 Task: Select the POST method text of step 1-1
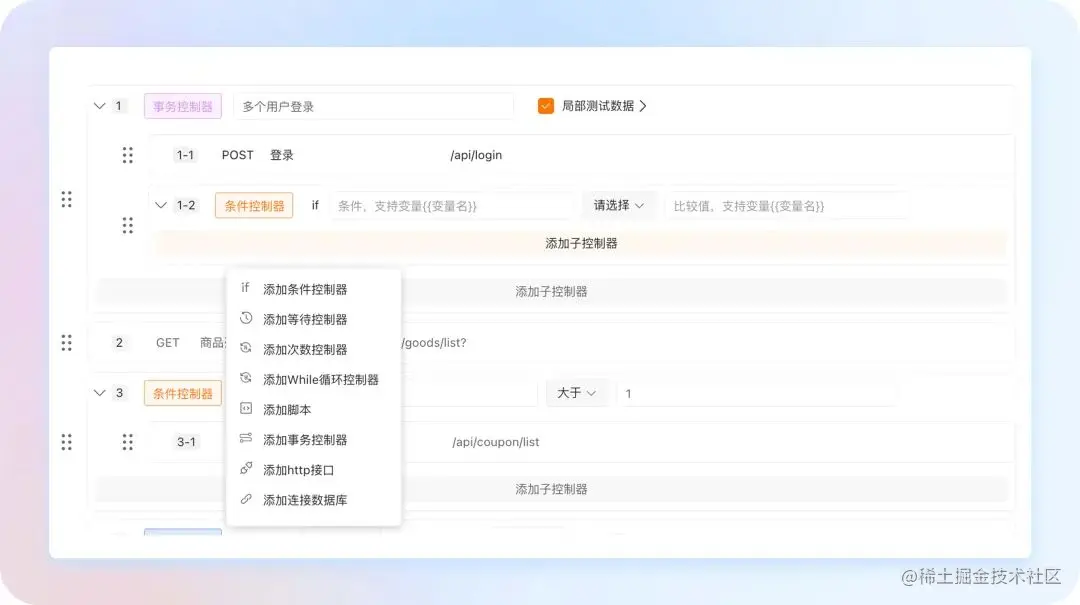(238, 155)
